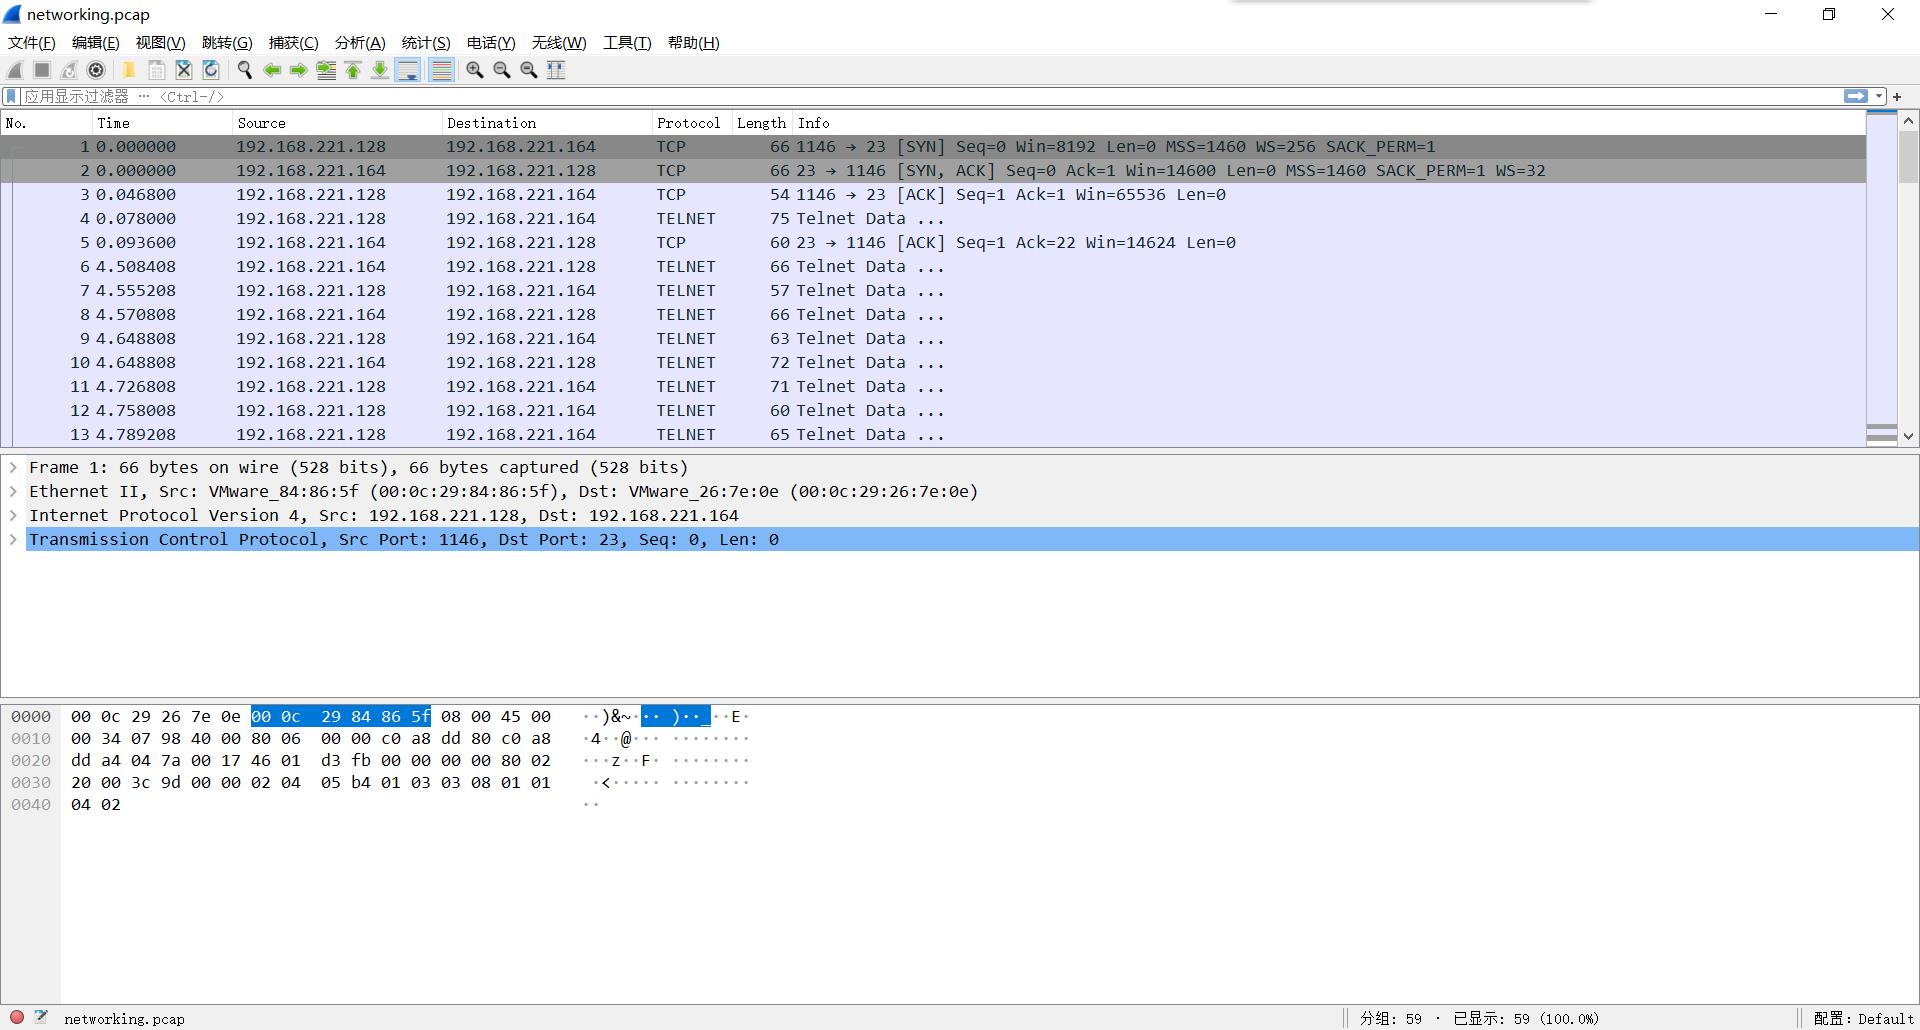Reset text to normal size icon
Image resolution: width=1920 pixels, height=1030 pixels.
528,70
